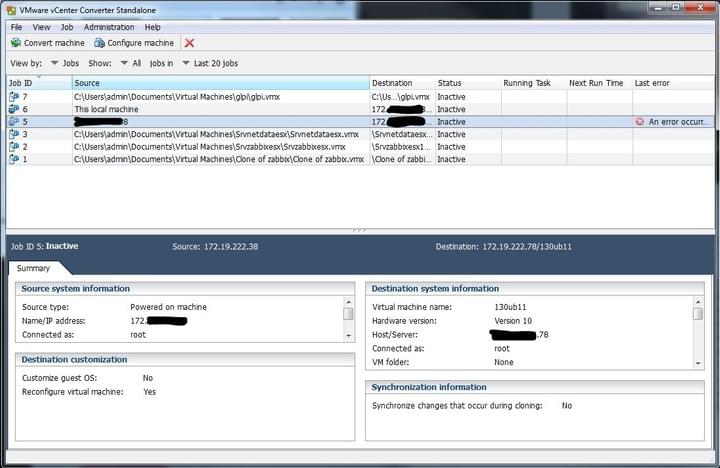Open the Help menu
The width and height of the screenshot is (720, 468).
pyautogui.click(x=152, y=27)
